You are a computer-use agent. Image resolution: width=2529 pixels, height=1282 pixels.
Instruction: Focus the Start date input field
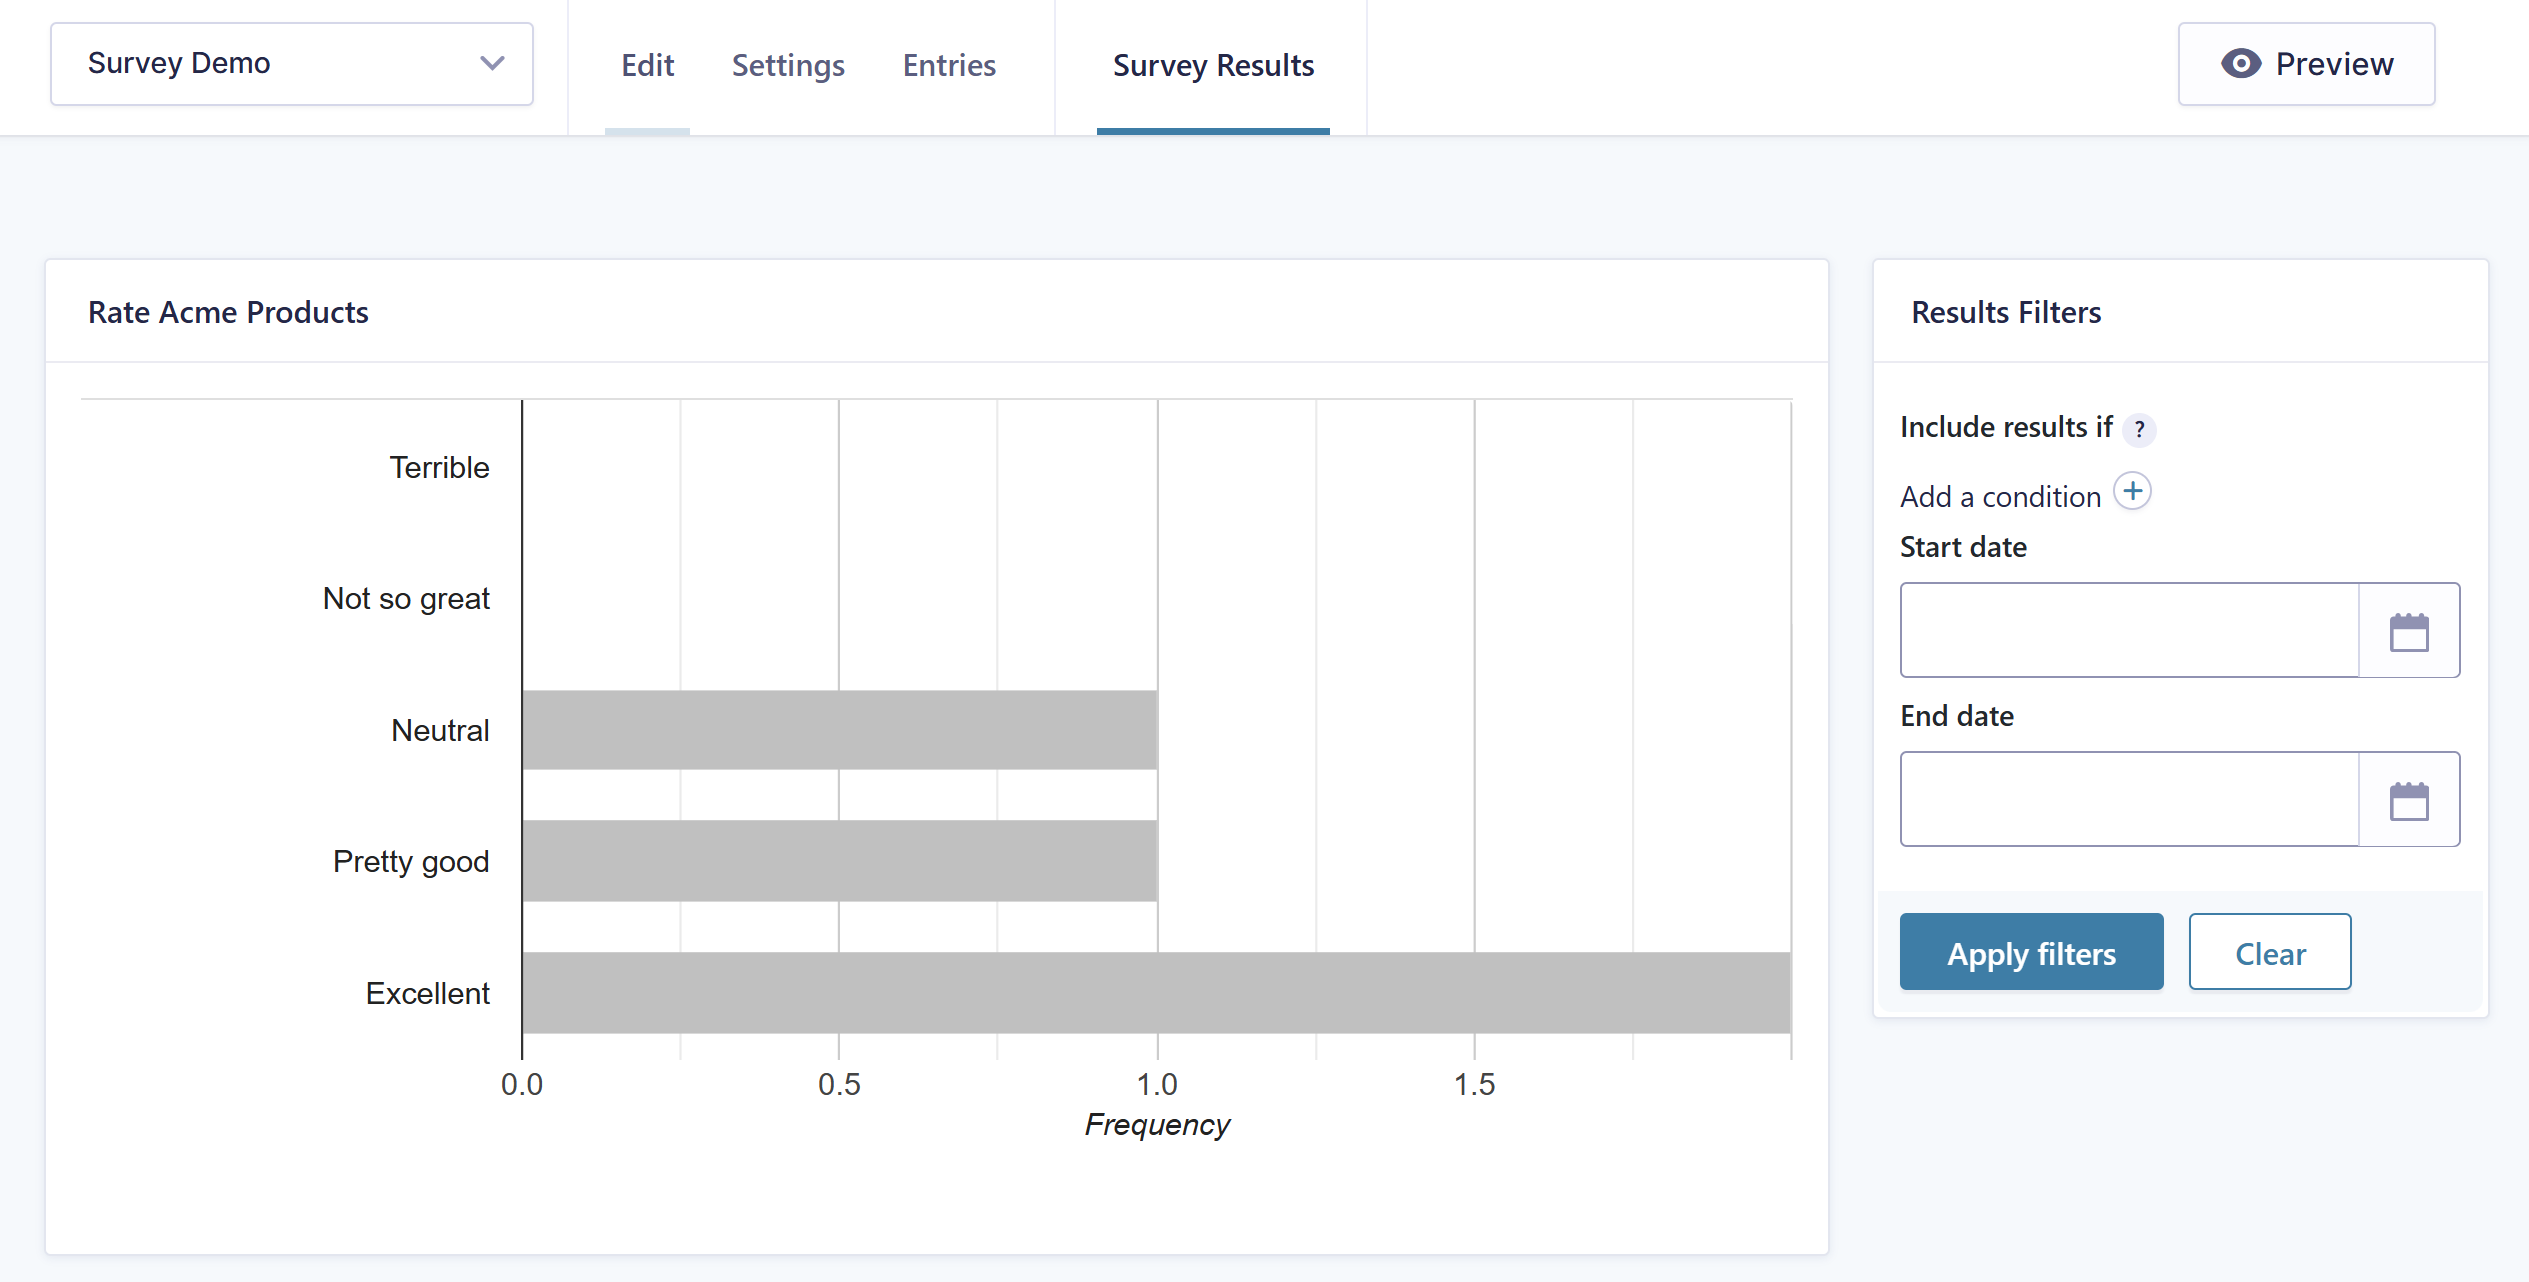coord(2129,631)
